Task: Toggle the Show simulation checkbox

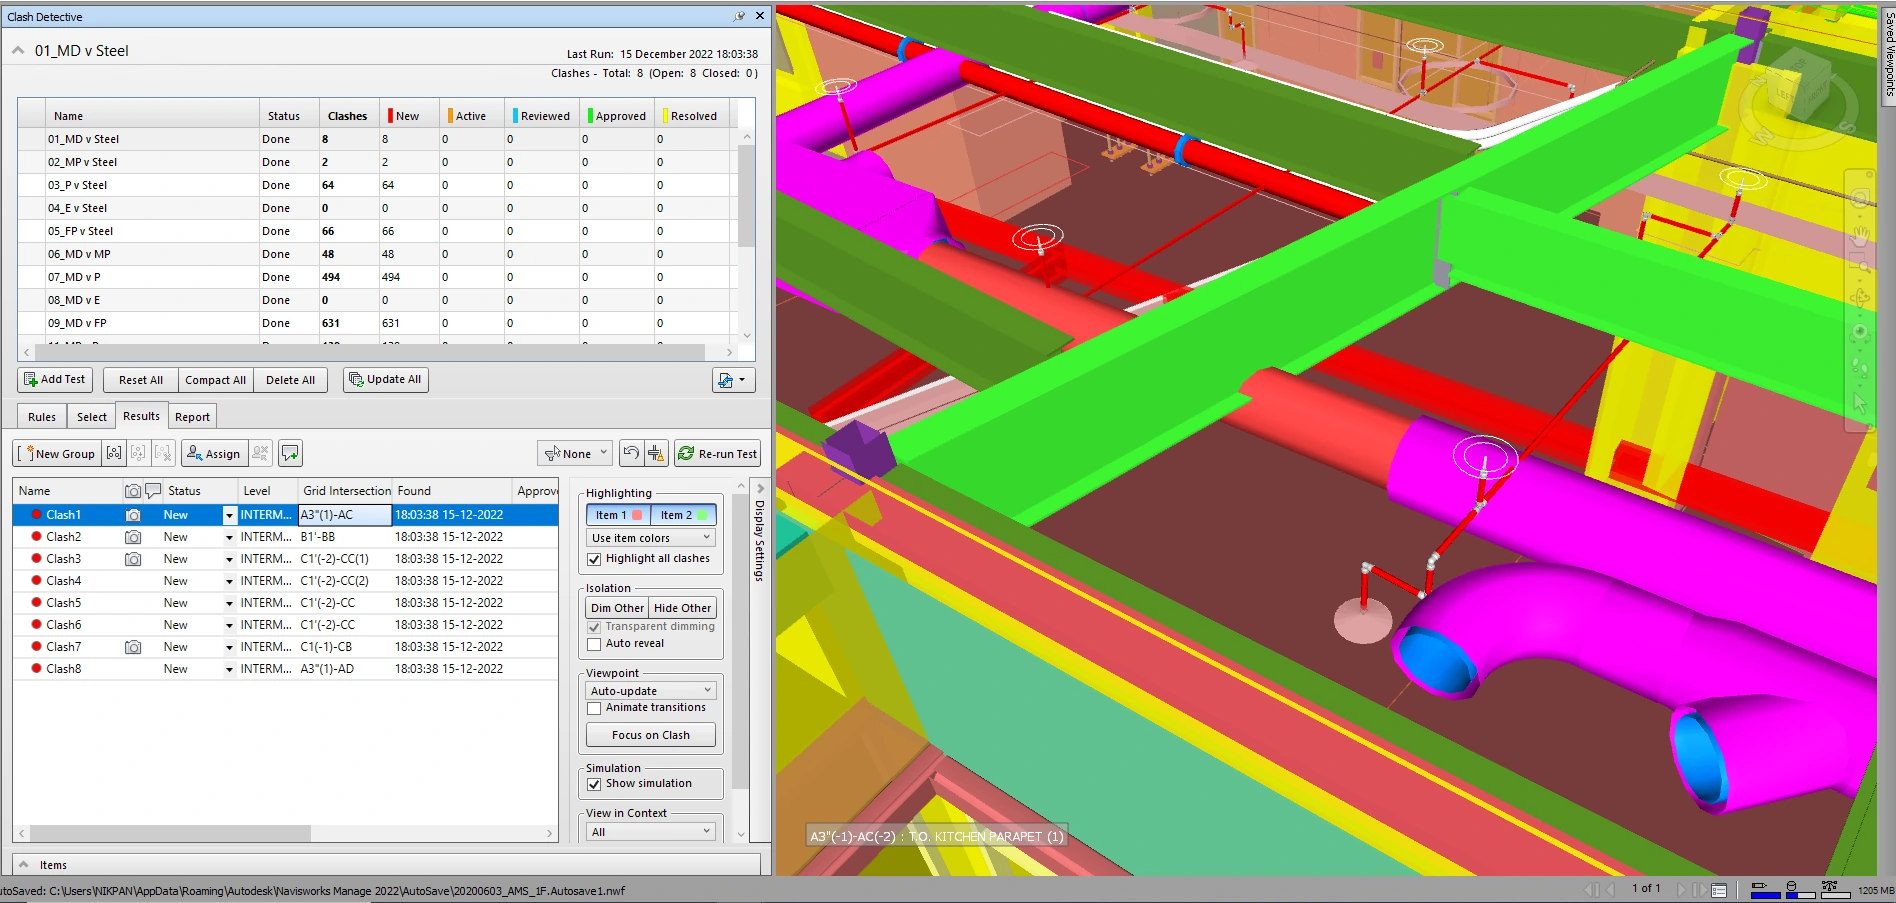Action: coord(594,785)
